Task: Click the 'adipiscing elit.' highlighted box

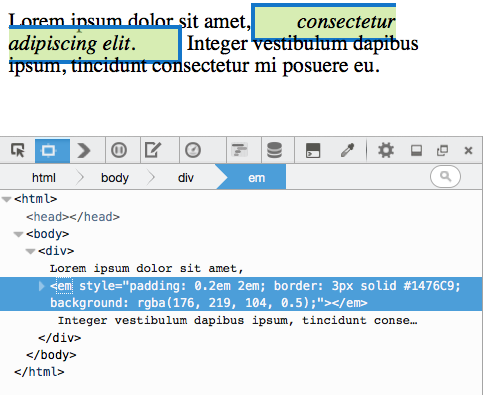Action: click(94, 44)
